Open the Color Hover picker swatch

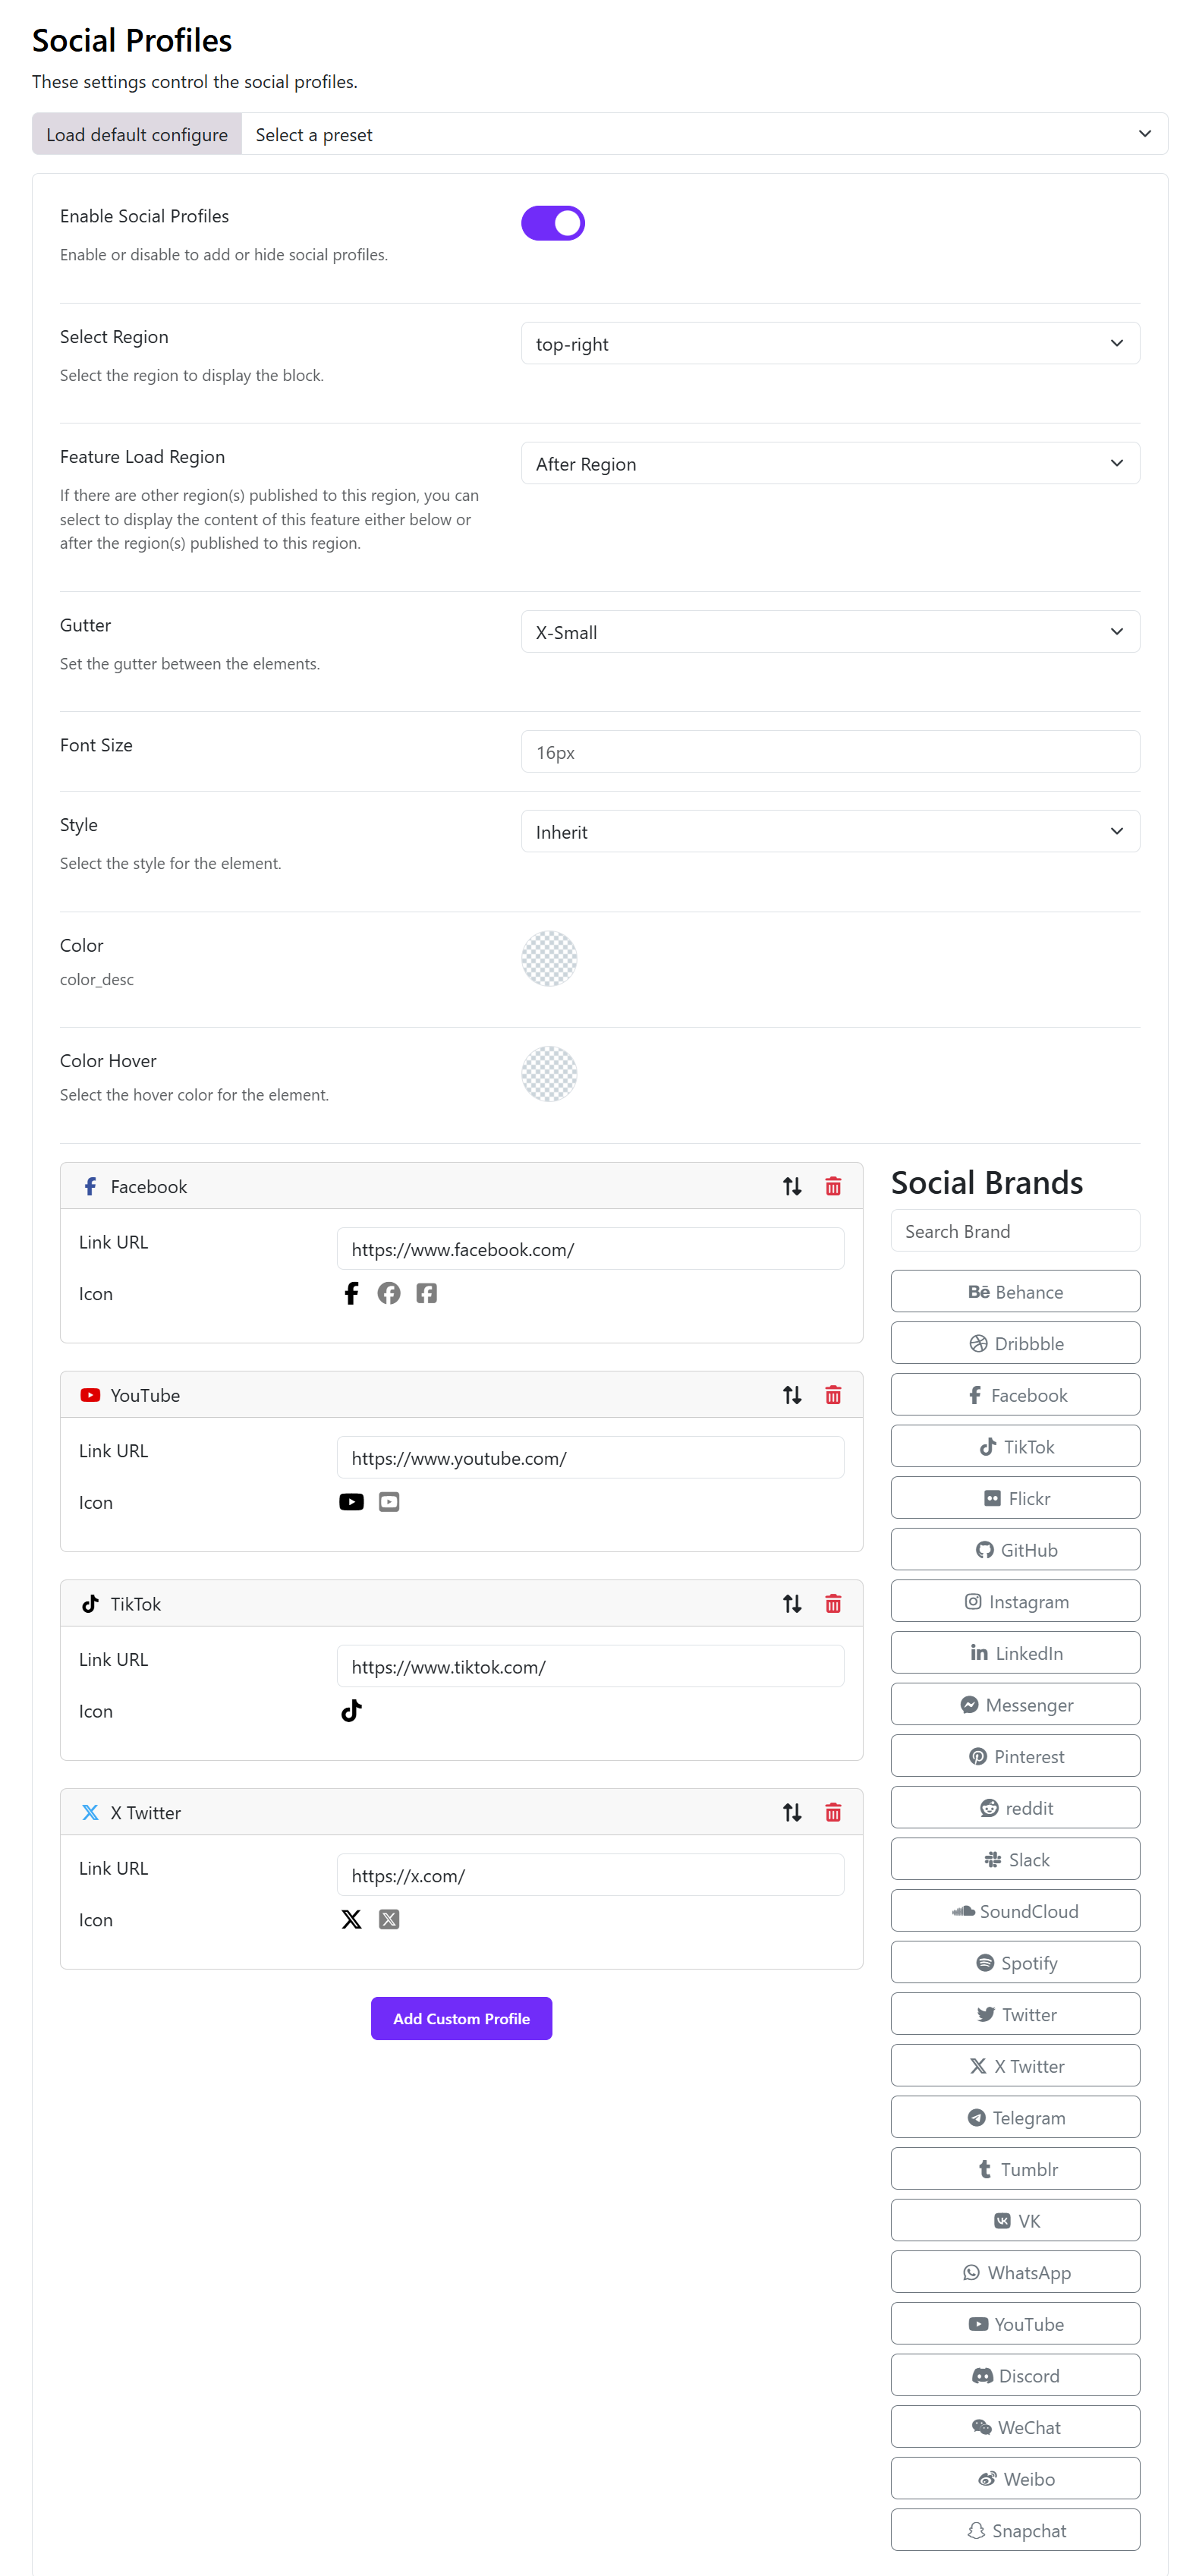click(549, 1074)
